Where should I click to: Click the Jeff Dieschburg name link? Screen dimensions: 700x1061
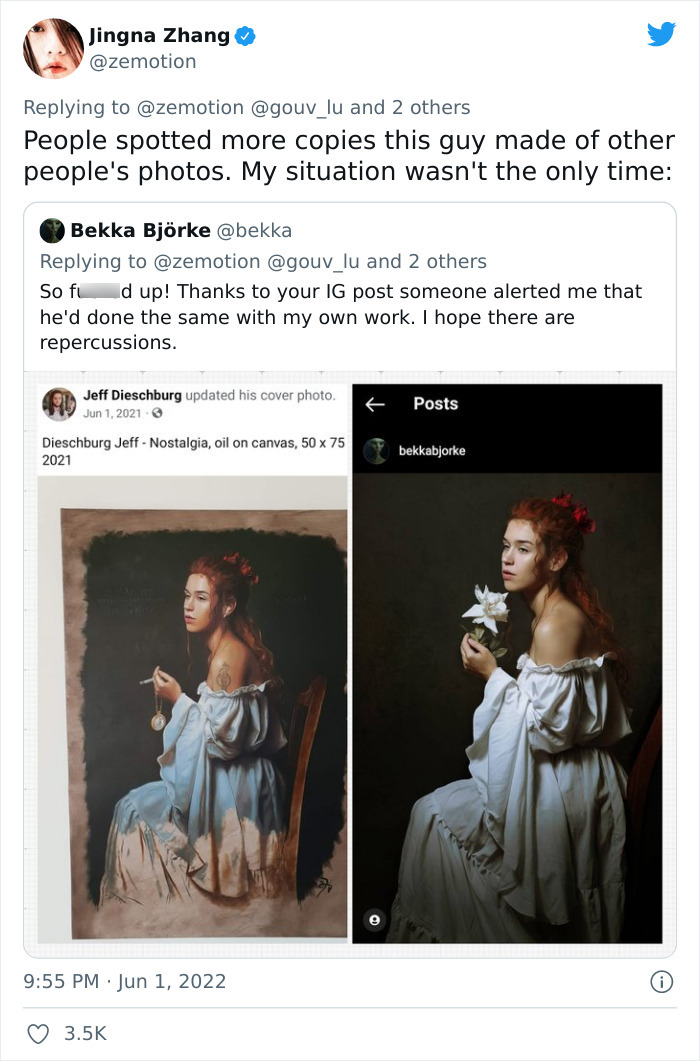pos(132,395)
